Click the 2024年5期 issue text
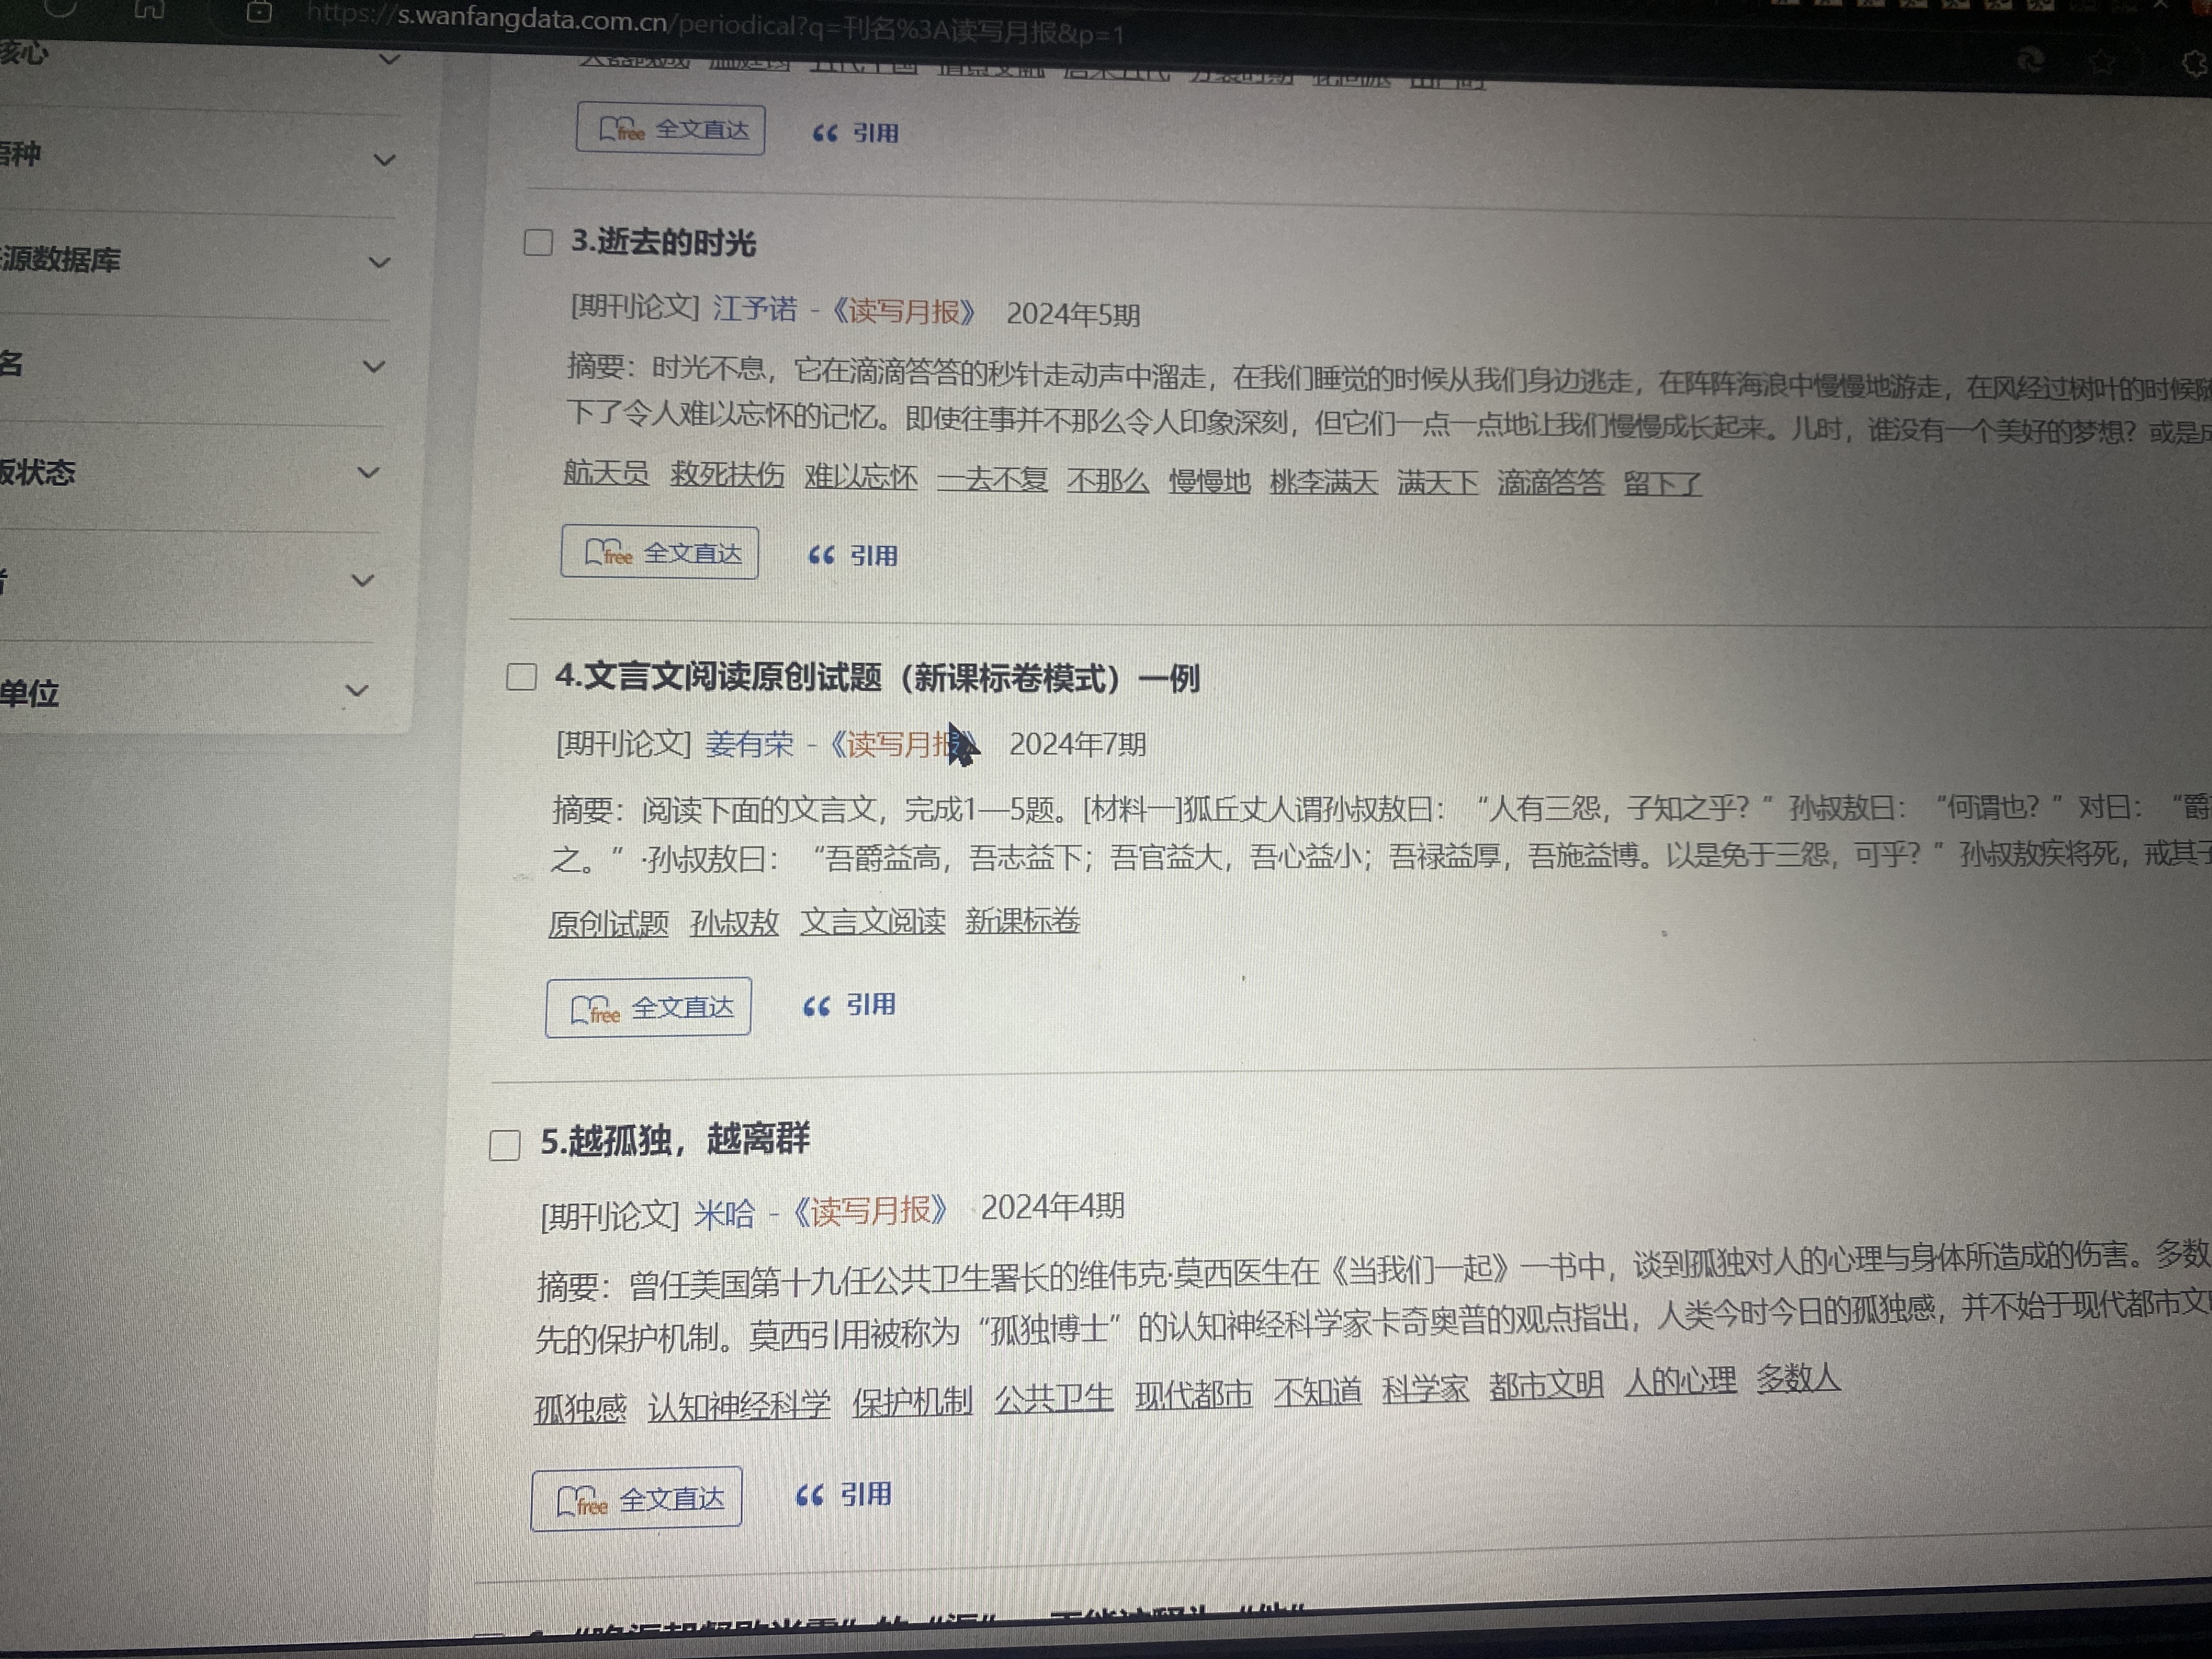Viewport: 2212px width, 1659px height. [1073, 314]
